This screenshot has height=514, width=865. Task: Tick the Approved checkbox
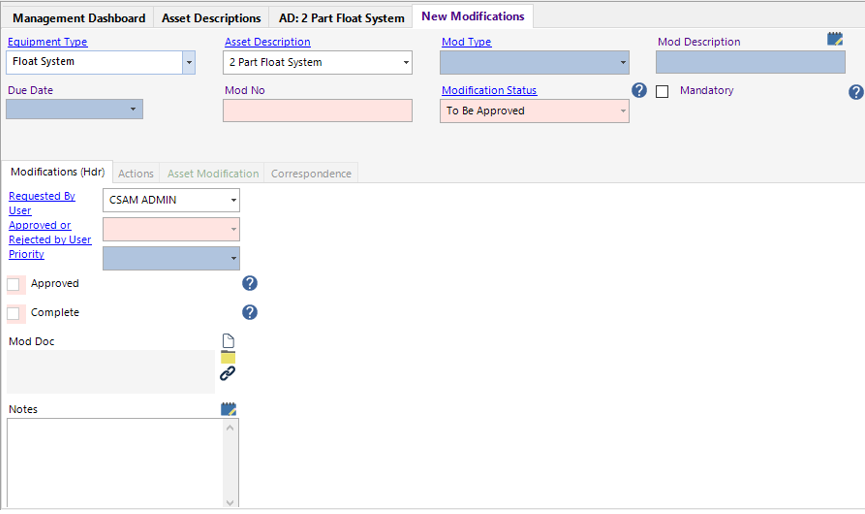[14, 284]
